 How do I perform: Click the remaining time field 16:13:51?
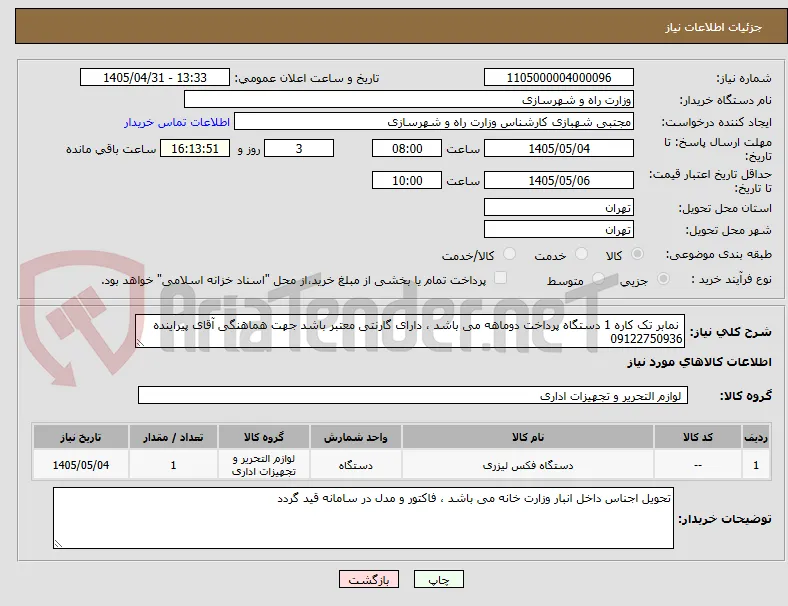(x=195, y=148)
